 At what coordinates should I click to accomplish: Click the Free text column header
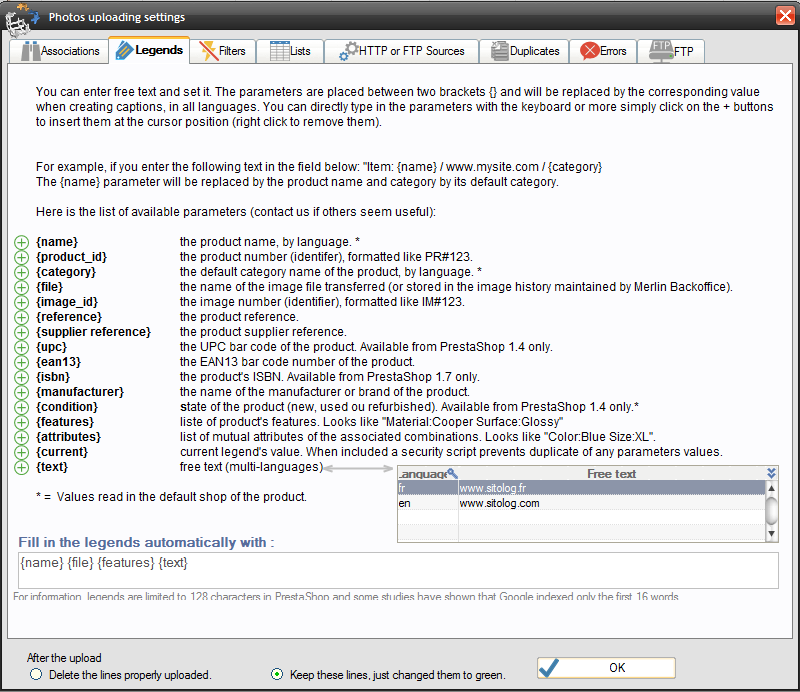coord(611,474)
